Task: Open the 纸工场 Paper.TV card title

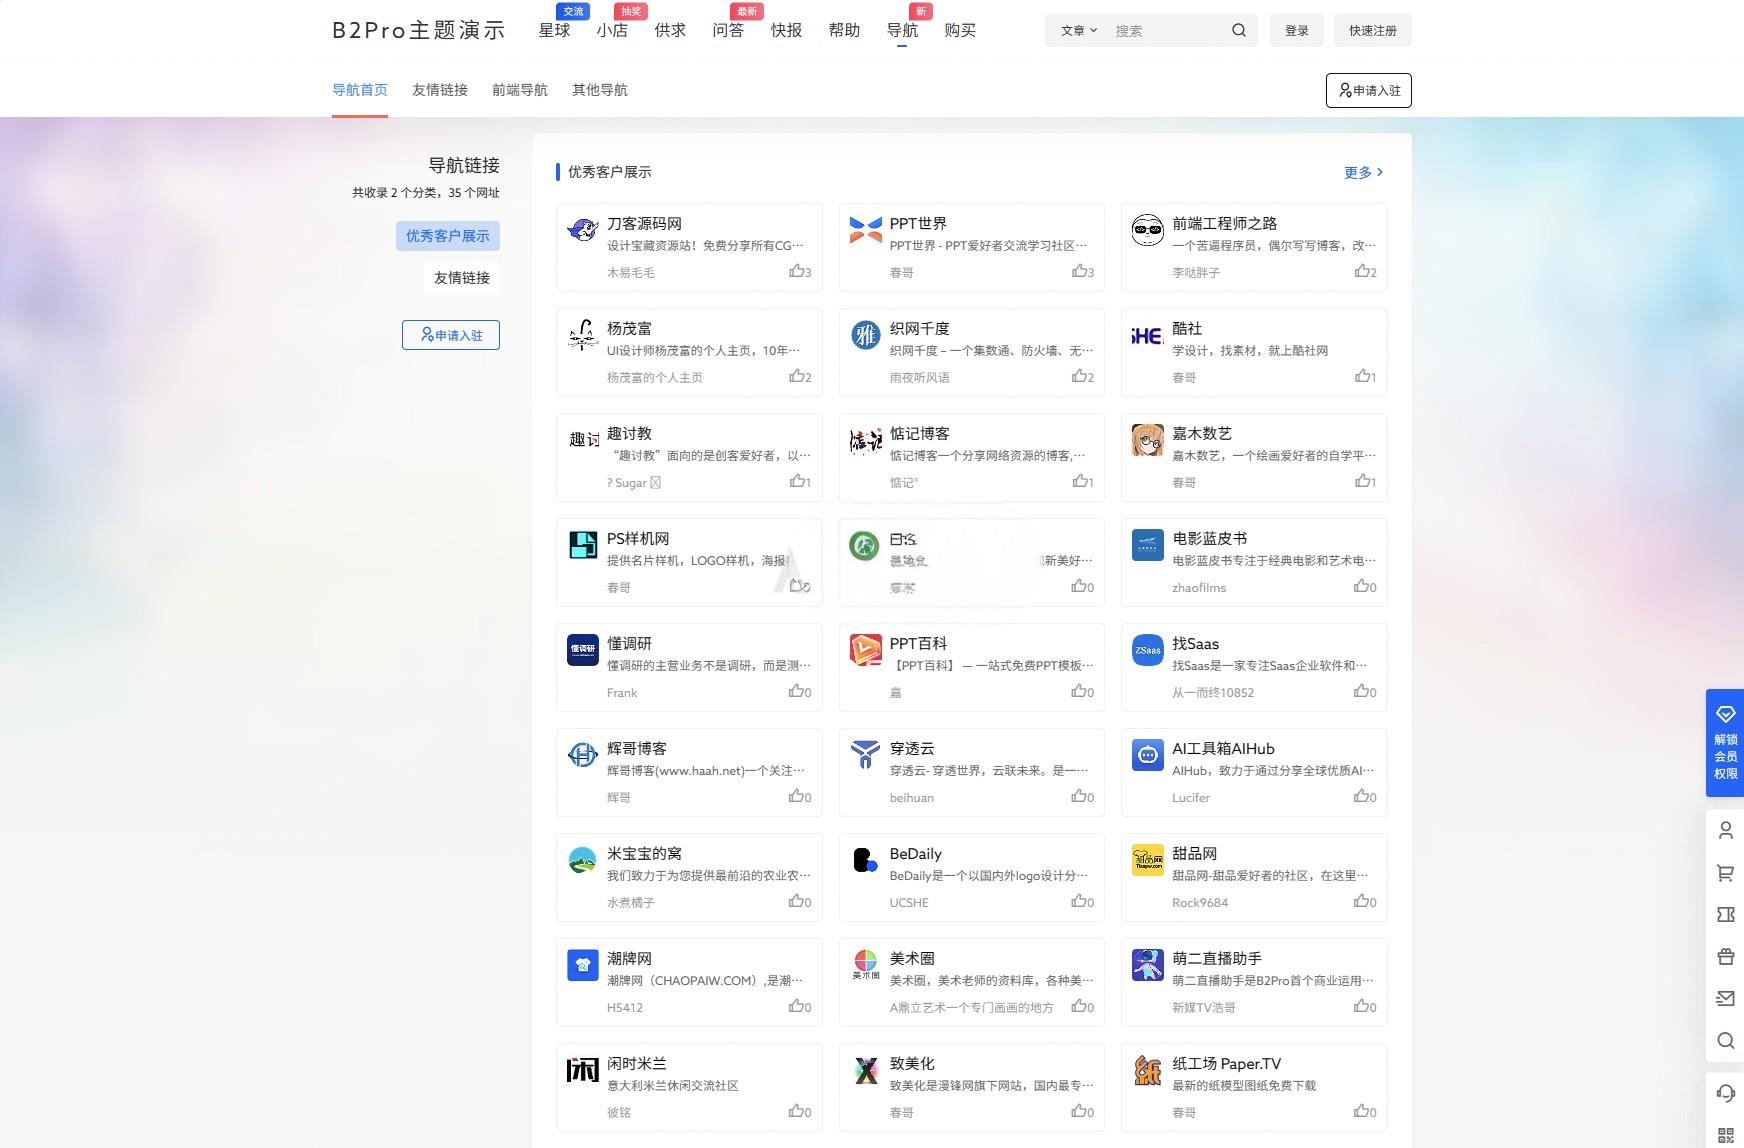Action: click(1226, 1064)
